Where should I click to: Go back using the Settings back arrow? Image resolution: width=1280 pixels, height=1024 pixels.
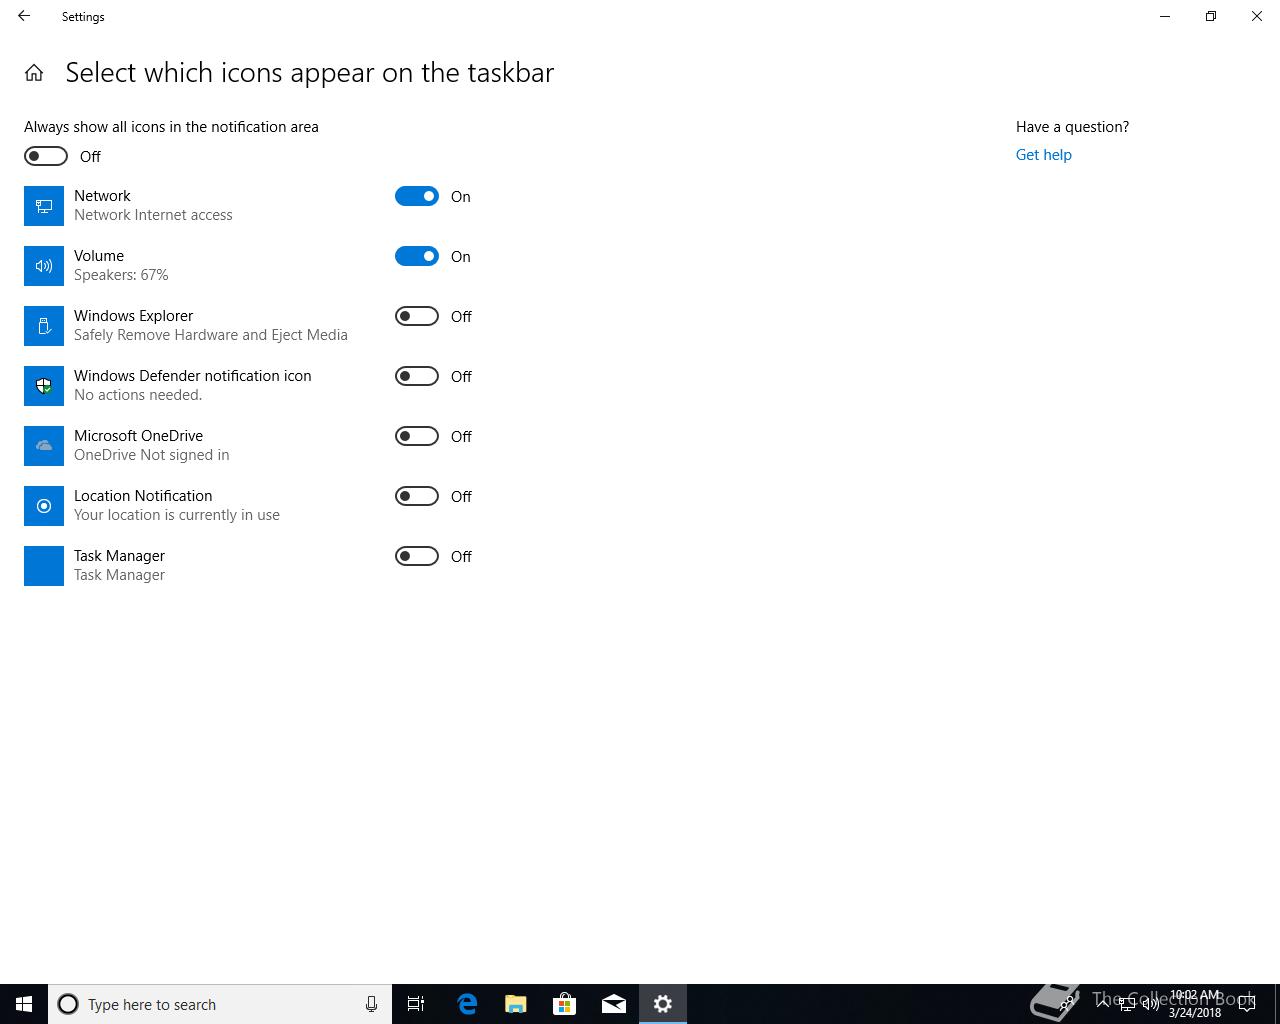pos(24,16)
